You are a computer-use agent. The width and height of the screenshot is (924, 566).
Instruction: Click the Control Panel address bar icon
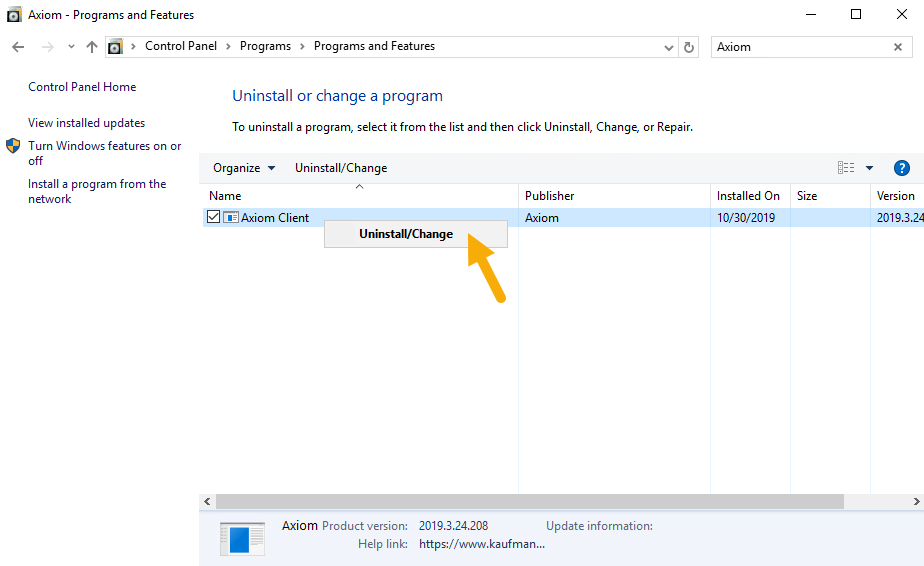pos(116,47)
